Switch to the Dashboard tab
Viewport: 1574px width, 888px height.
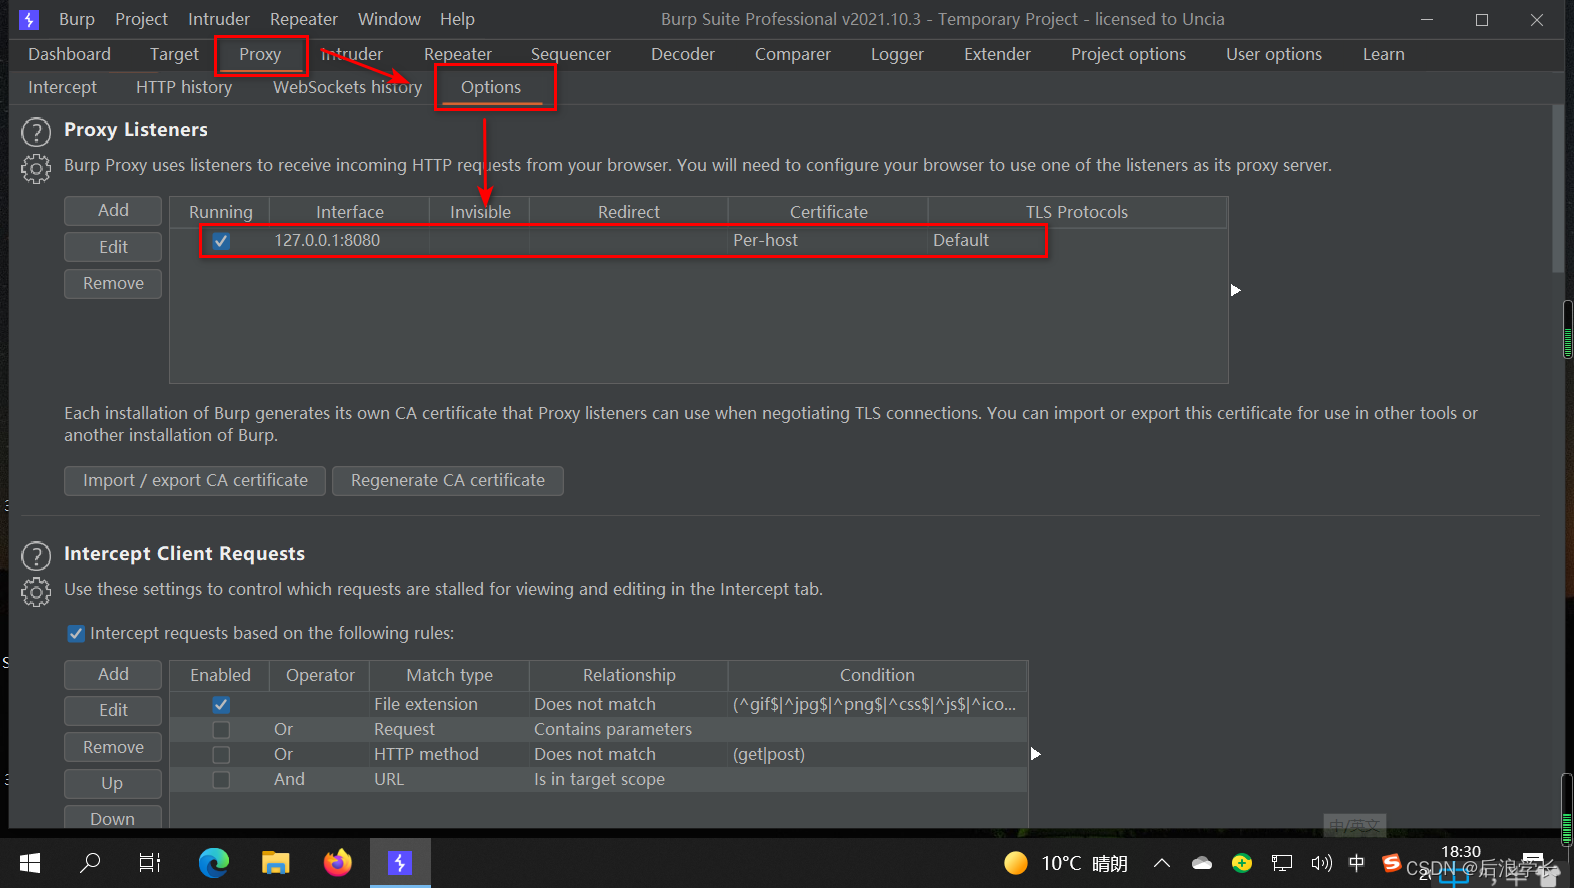tap(69, 54)
